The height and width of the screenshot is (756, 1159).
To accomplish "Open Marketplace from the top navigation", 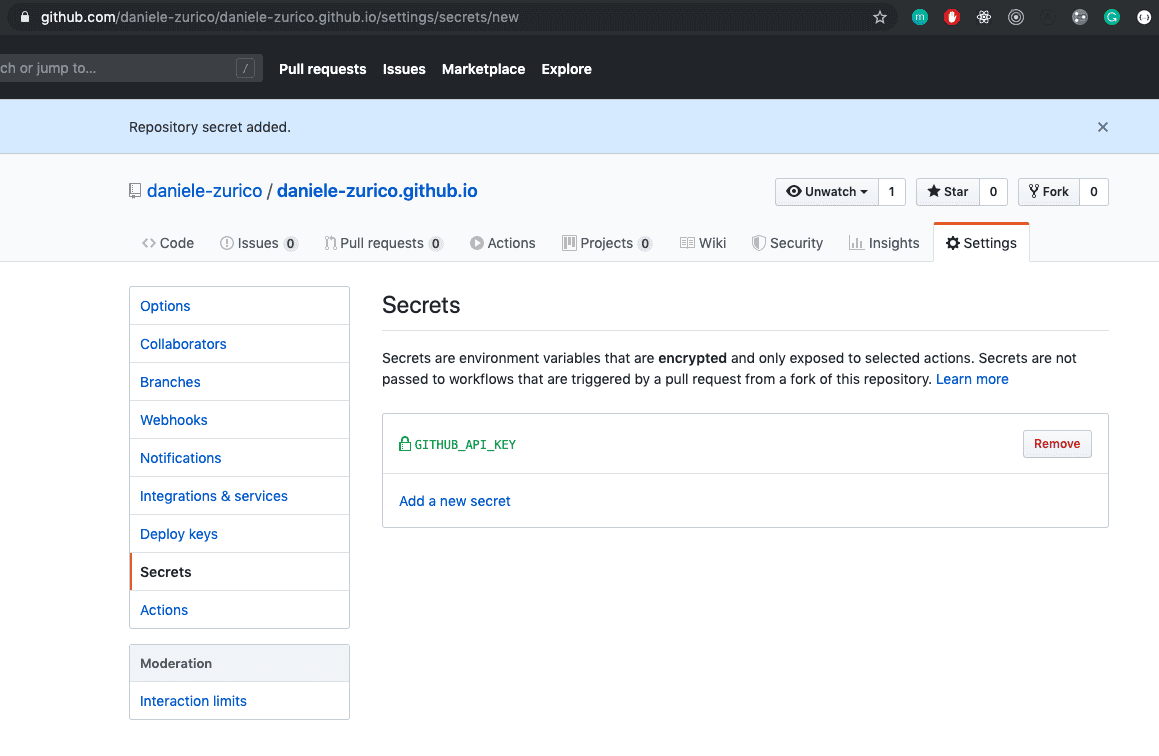I will pos(483,69).
